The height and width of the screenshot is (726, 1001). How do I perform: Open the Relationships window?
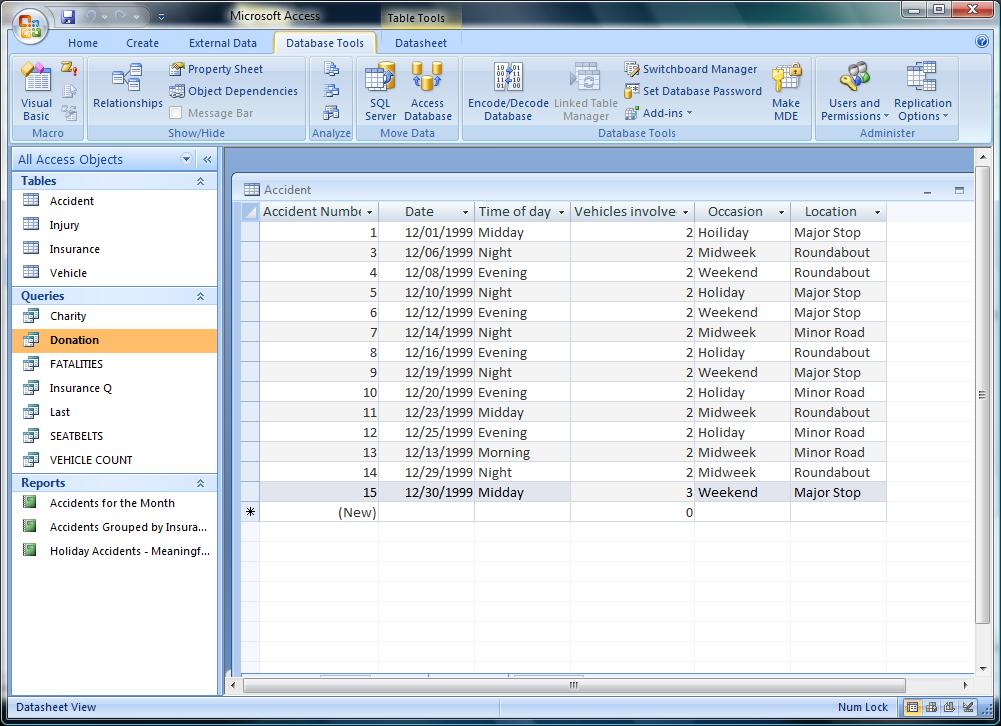coord(128,86)
